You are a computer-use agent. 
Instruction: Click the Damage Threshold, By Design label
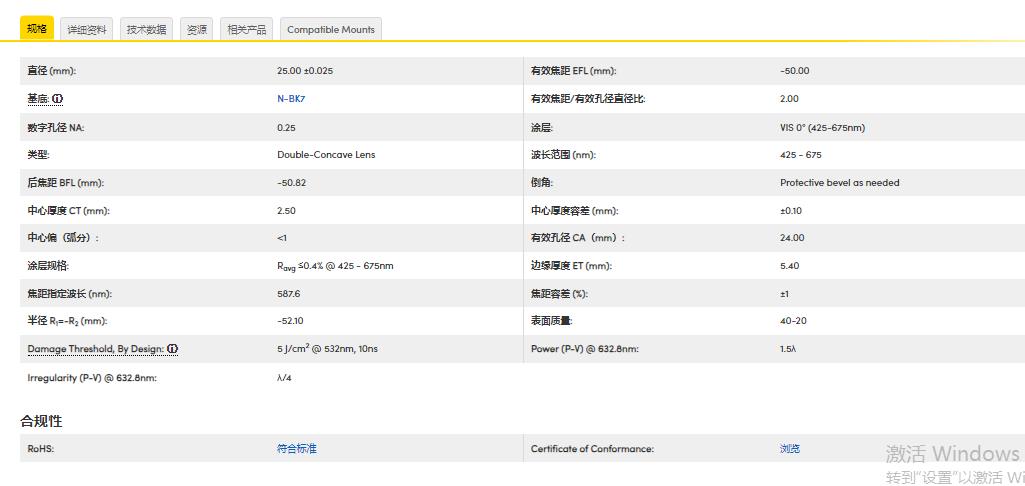(95, 349)
